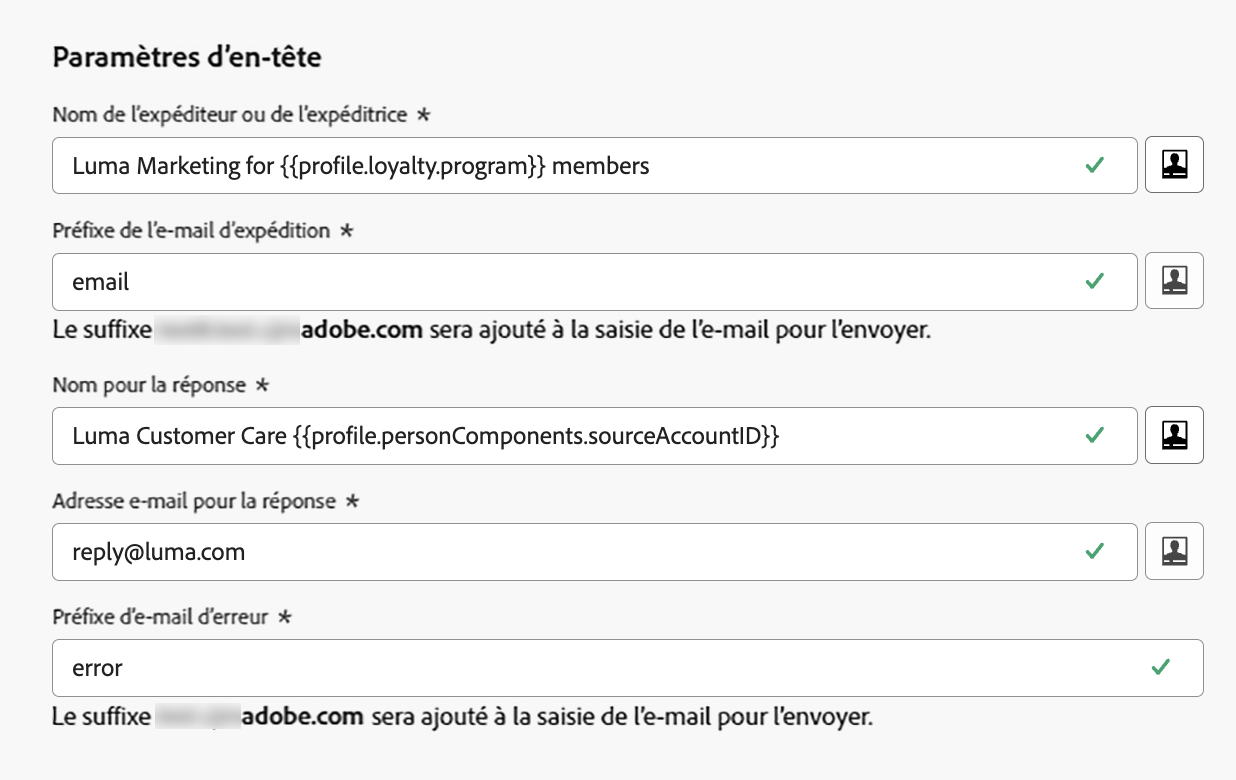Open personalization editor for sender name field
Image resolution: width=1236 pixels, height=780 pixels.
[1174, 165]
